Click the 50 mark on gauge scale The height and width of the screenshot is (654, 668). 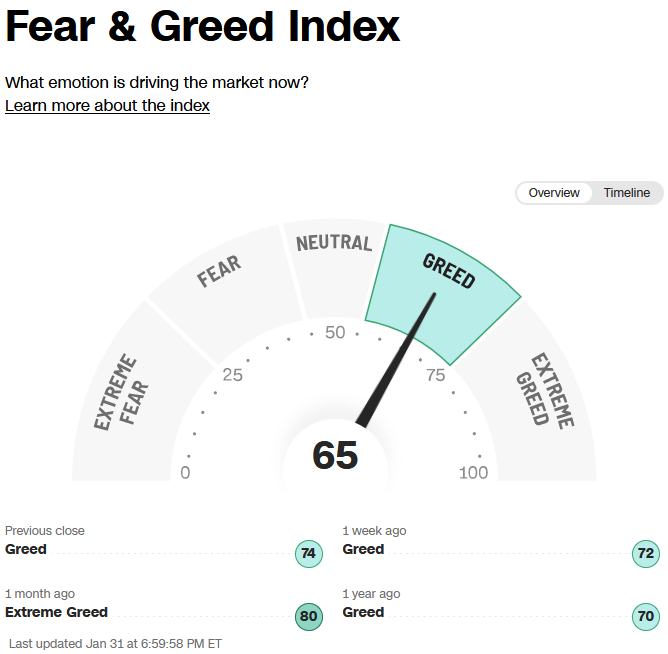[335, 332]
